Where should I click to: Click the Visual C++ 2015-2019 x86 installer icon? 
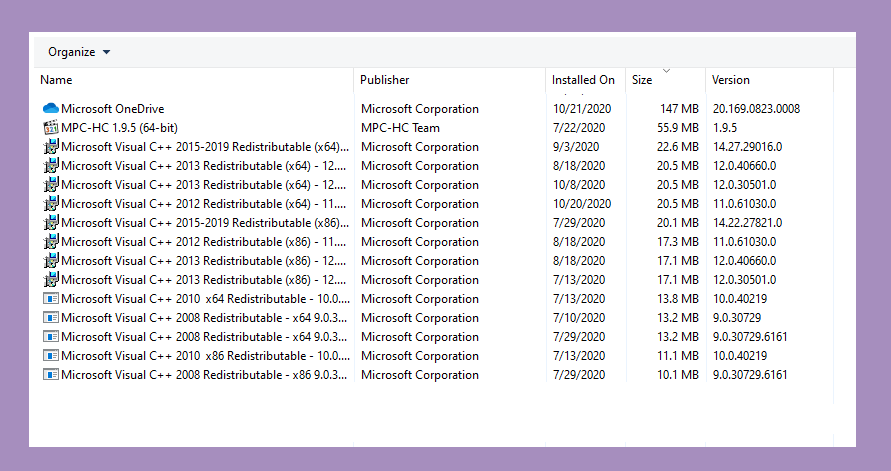coord(51,223)
